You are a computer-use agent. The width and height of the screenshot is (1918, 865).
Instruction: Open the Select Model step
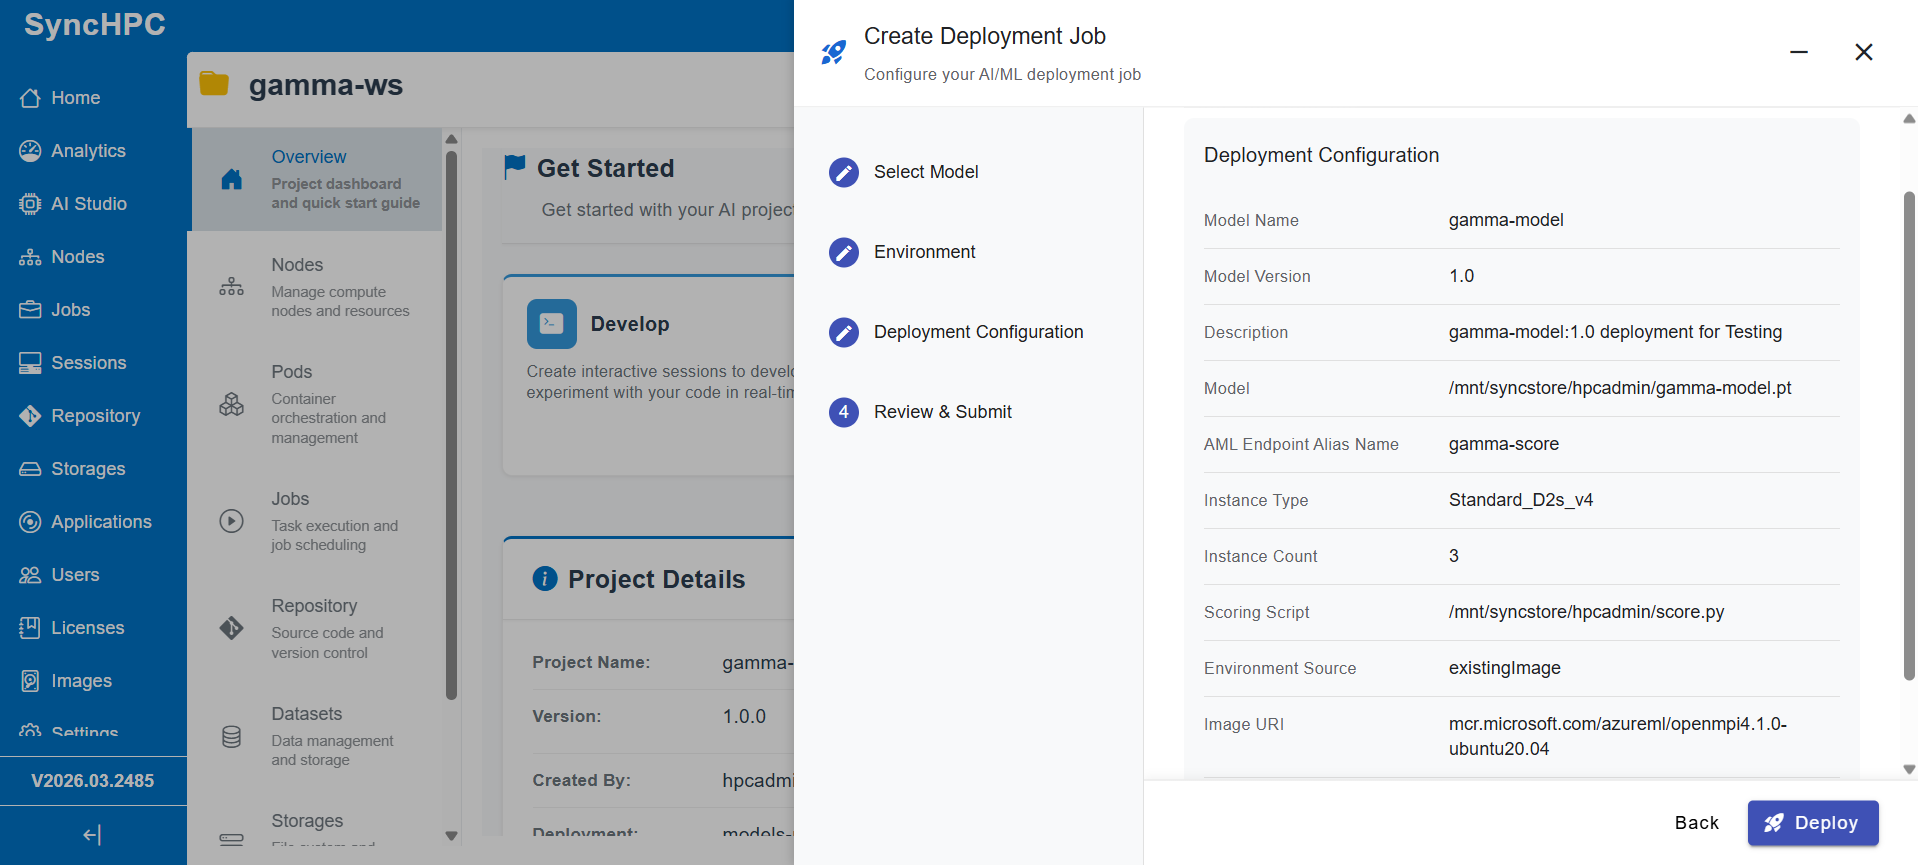(925, 172)
